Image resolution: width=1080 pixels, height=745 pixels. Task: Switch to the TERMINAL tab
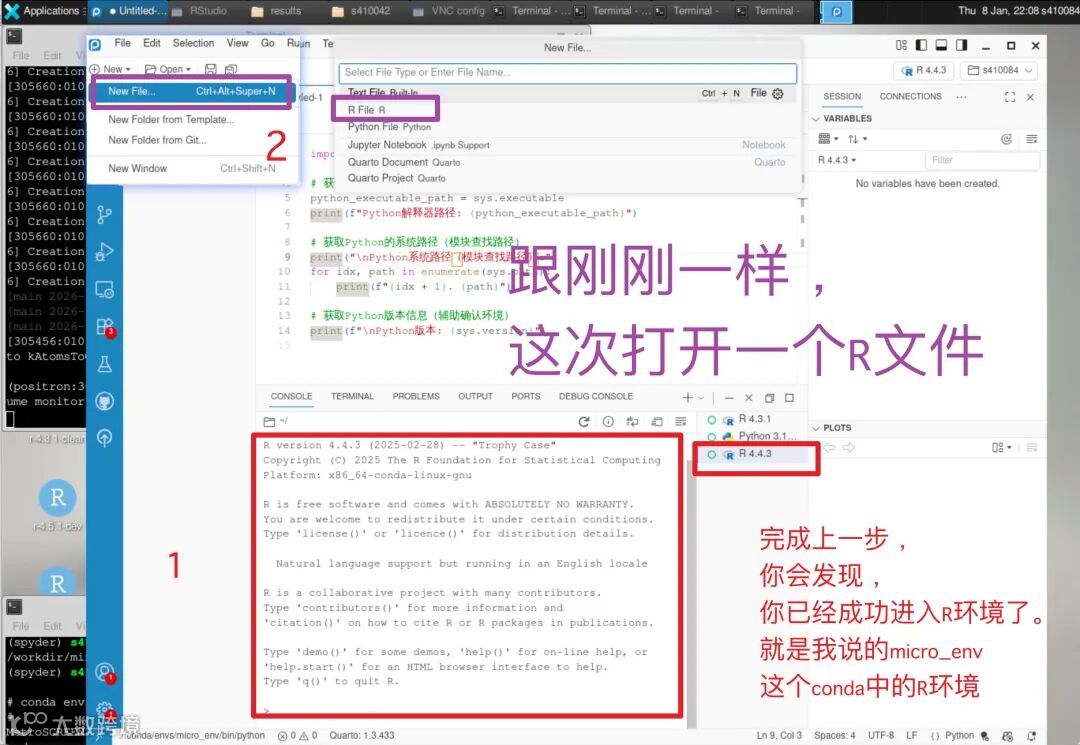(x=352, y=397)
